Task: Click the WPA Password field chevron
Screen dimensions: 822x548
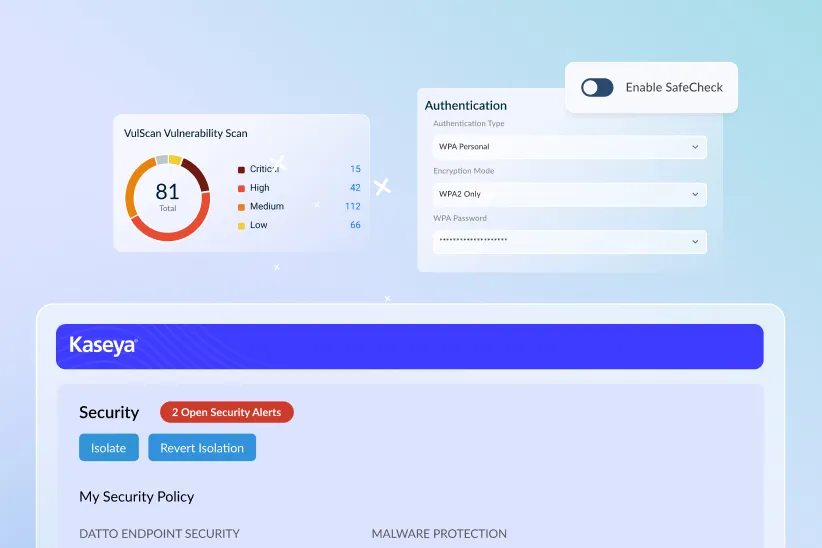Action: pos(695,242)
